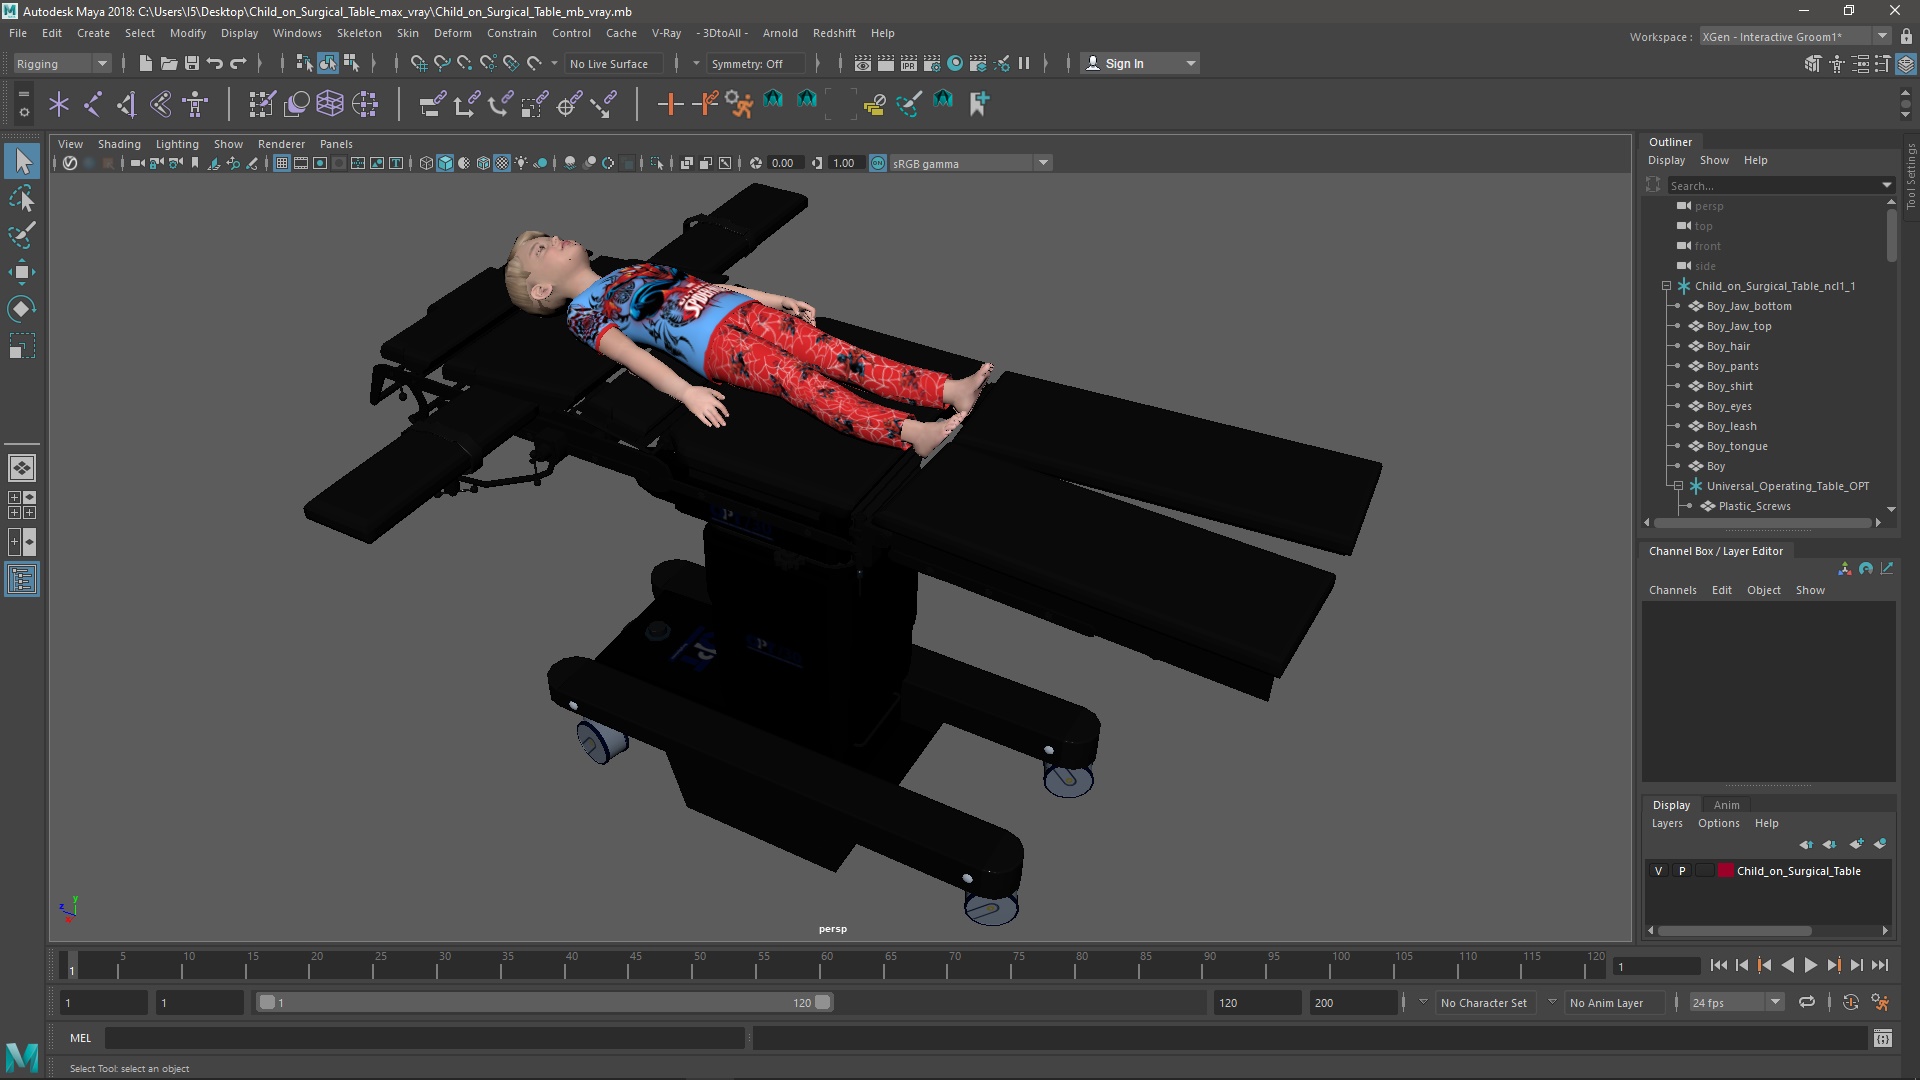Click the red color swatch of layer
Screen dimensions: 1920x1080
pyautogui.click(x=1725, y=871)
